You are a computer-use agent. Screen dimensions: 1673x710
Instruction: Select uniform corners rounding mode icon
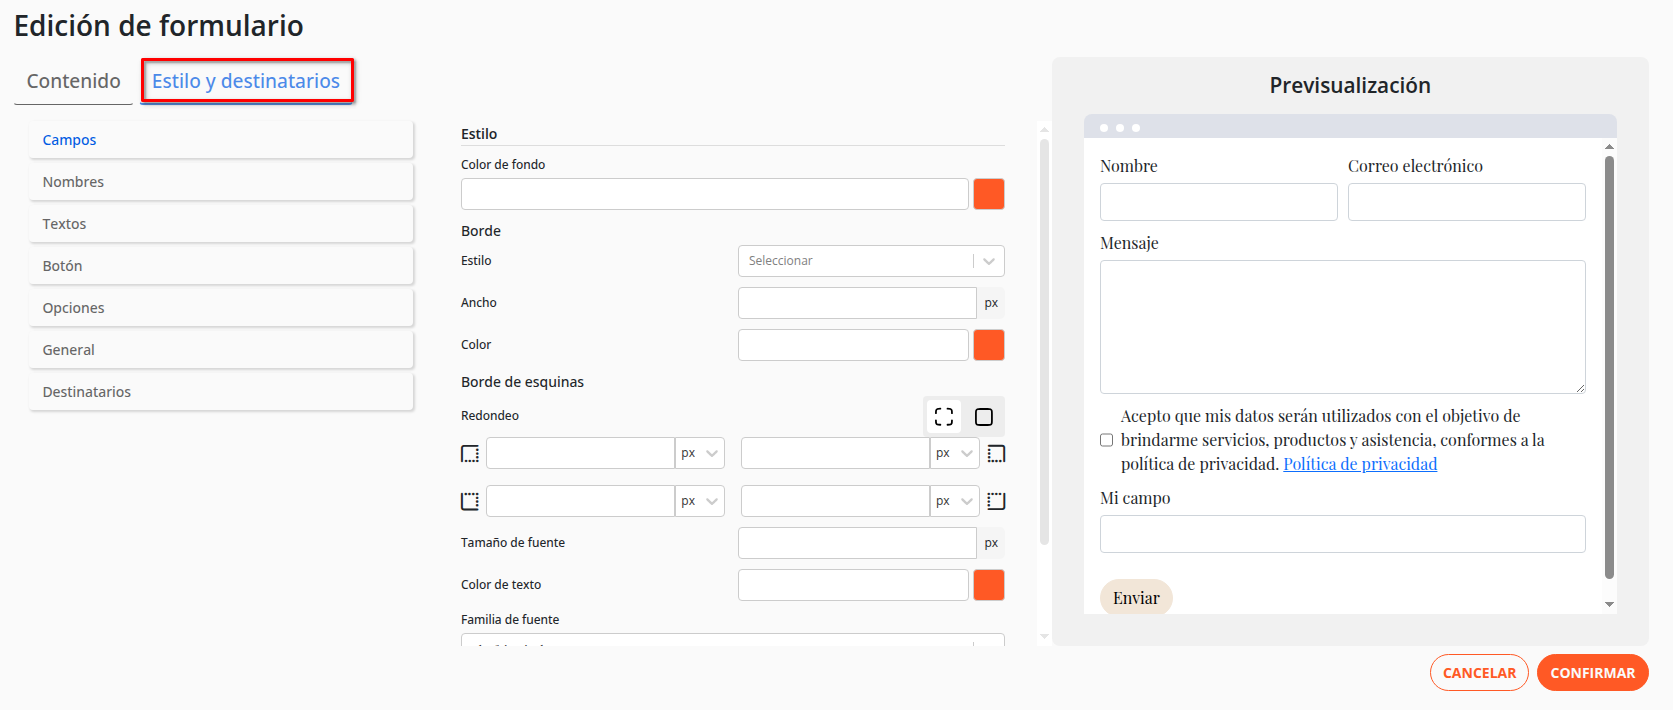pyautogui.click(x=984, y=416)
